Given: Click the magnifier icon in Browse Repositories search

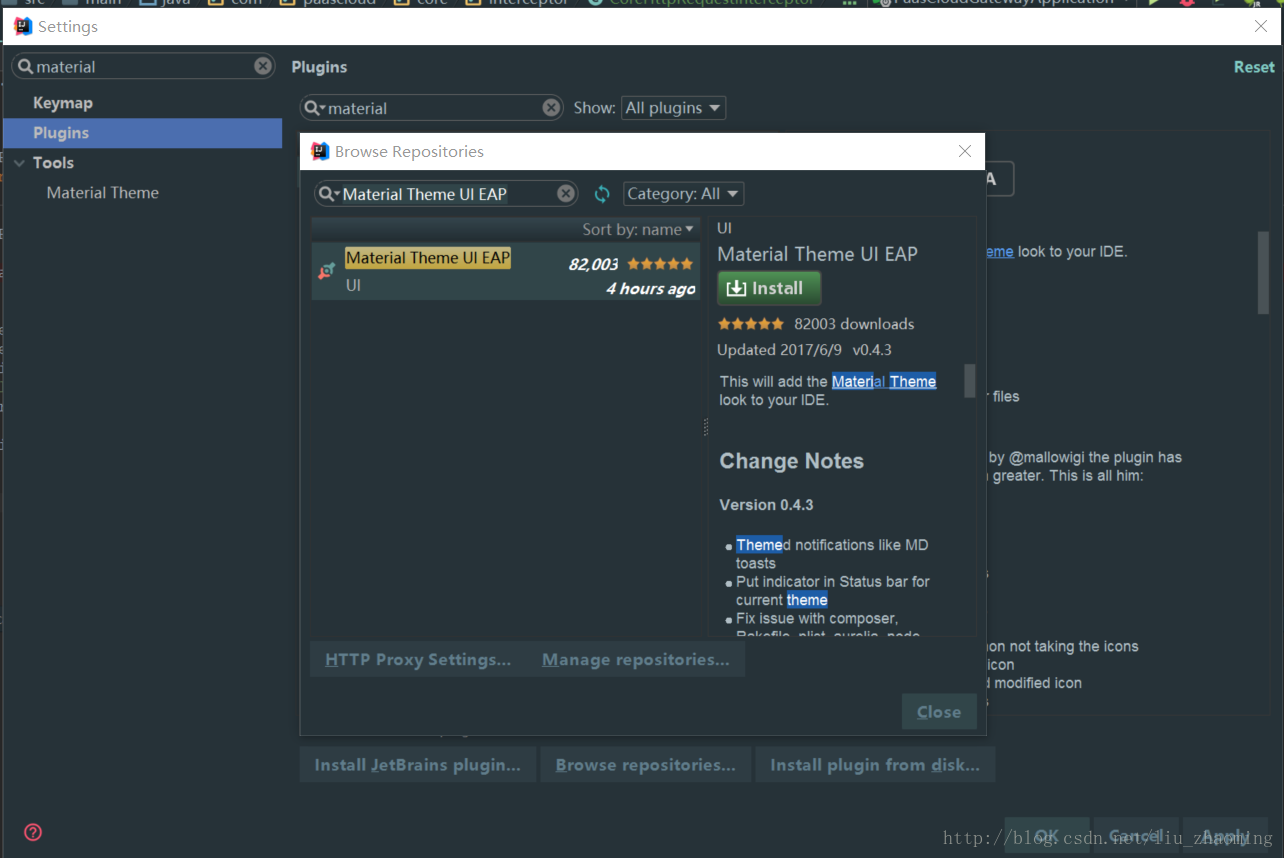Looking at the screenshot, I should (329, 194).
